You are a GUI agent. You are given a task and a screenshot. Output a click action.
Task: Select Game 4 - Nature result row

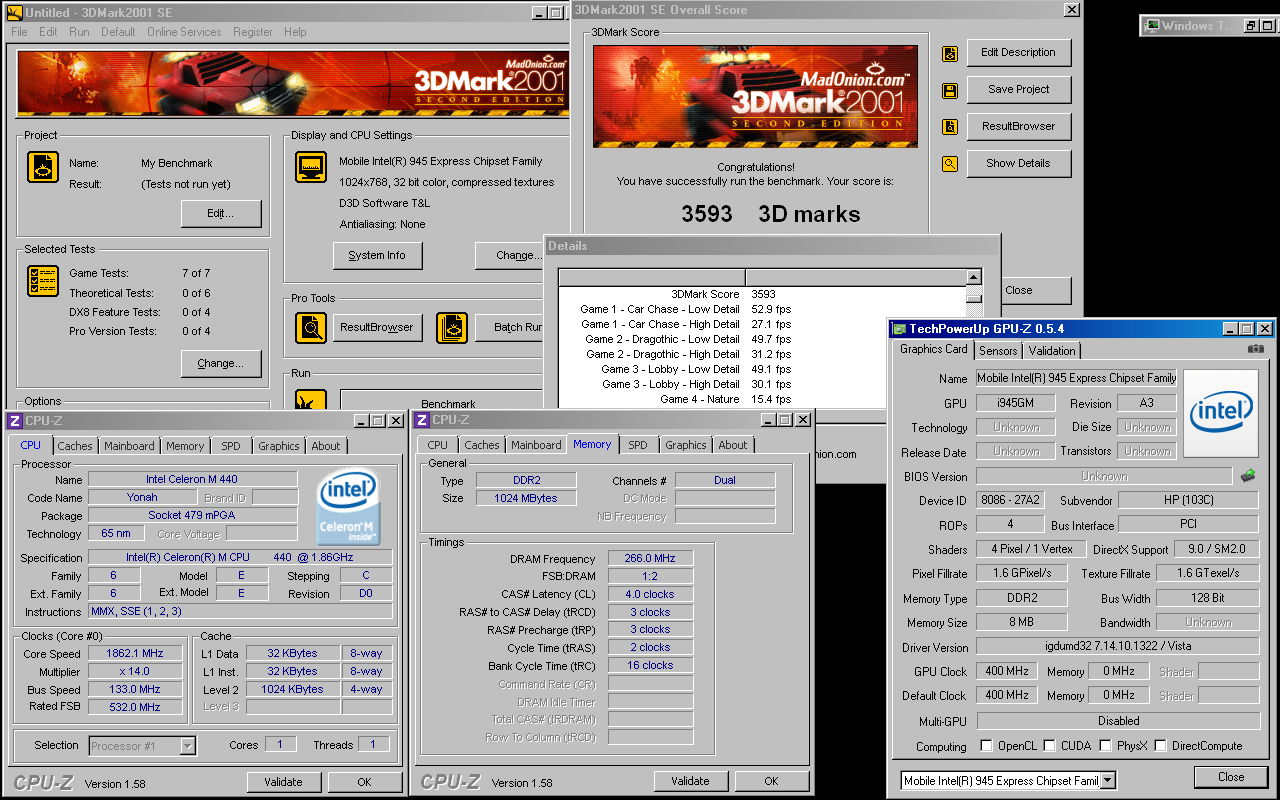point(762,399)
